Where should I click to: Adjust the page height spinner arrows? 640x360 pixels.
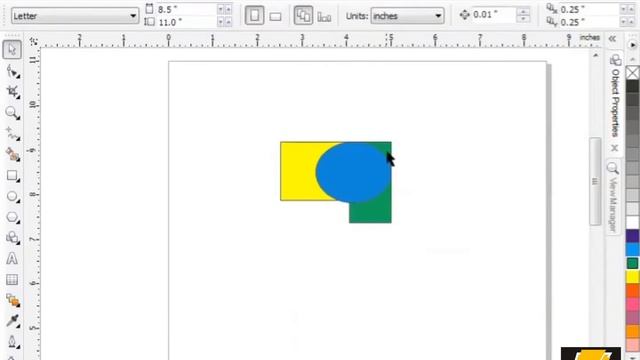pos(224,22)
